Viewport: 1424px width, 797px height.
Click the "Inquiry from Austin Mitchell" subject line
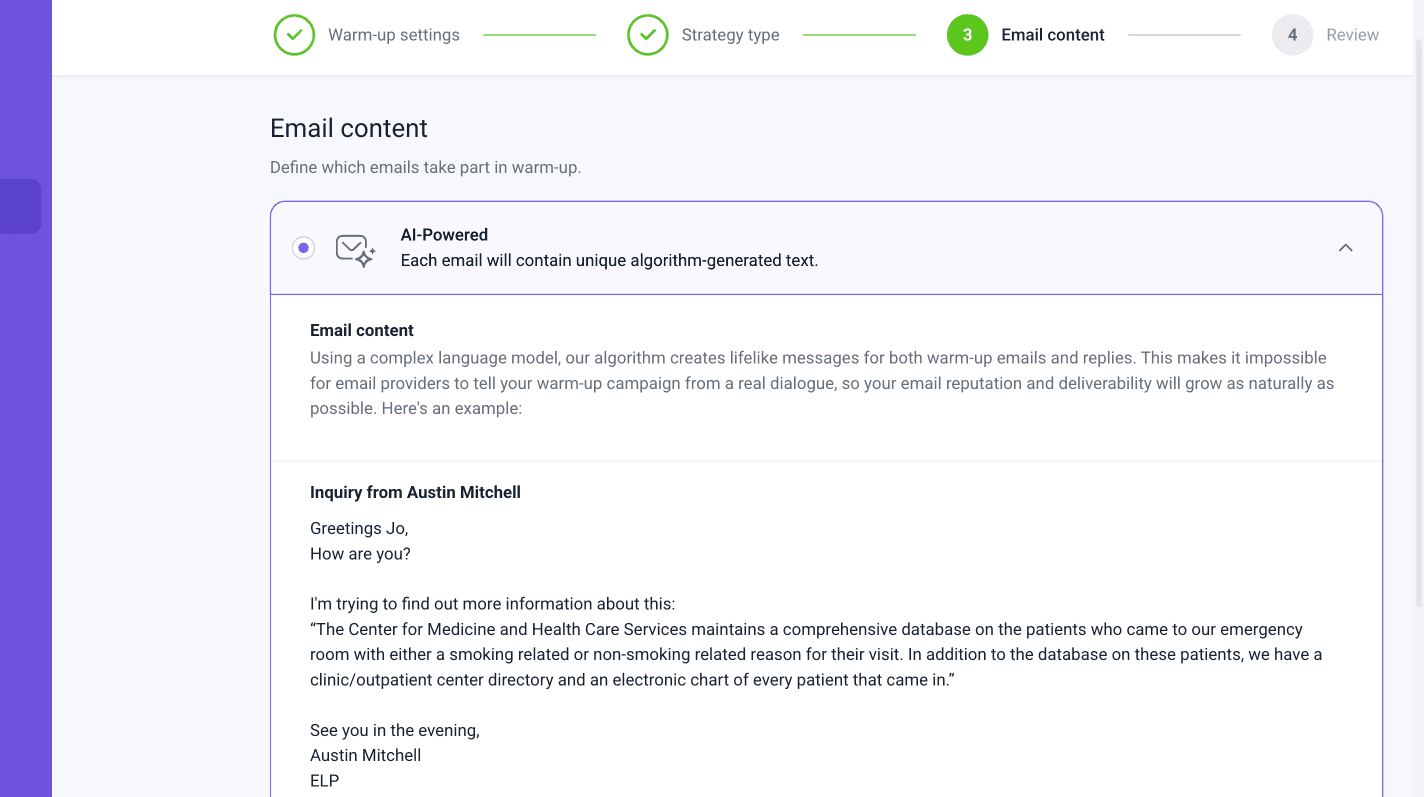[415, 492]
